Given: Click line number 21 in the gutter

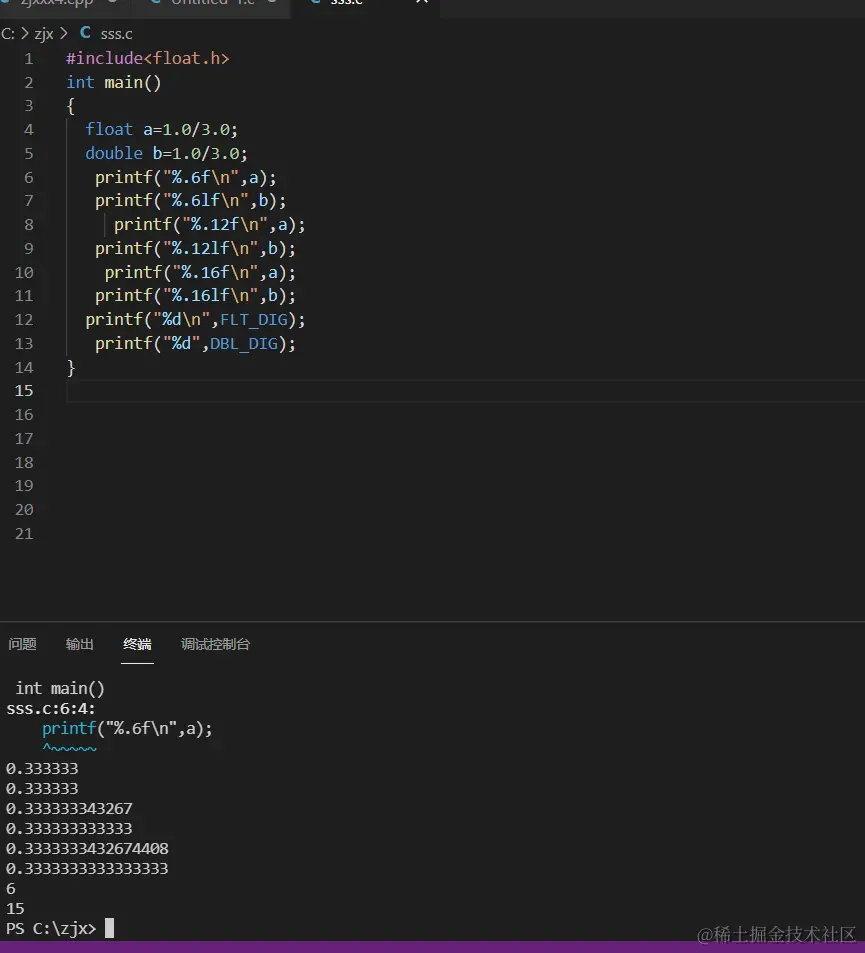Looking at the screenshot, I should 24,534.
